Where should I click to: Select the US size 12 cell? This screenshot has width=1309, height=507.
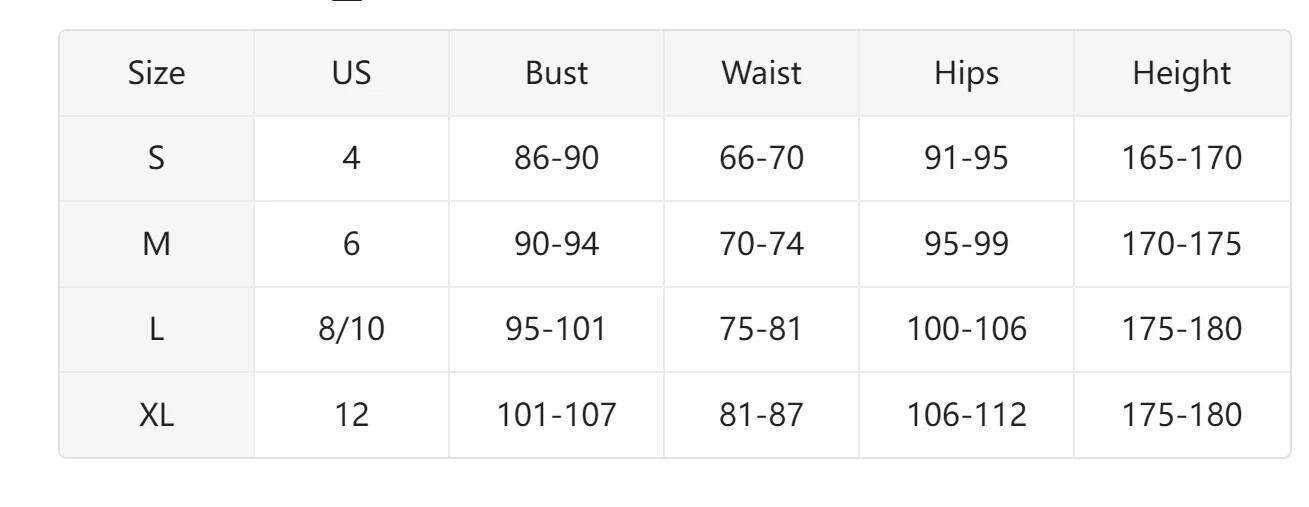click(x=351, y=415)
